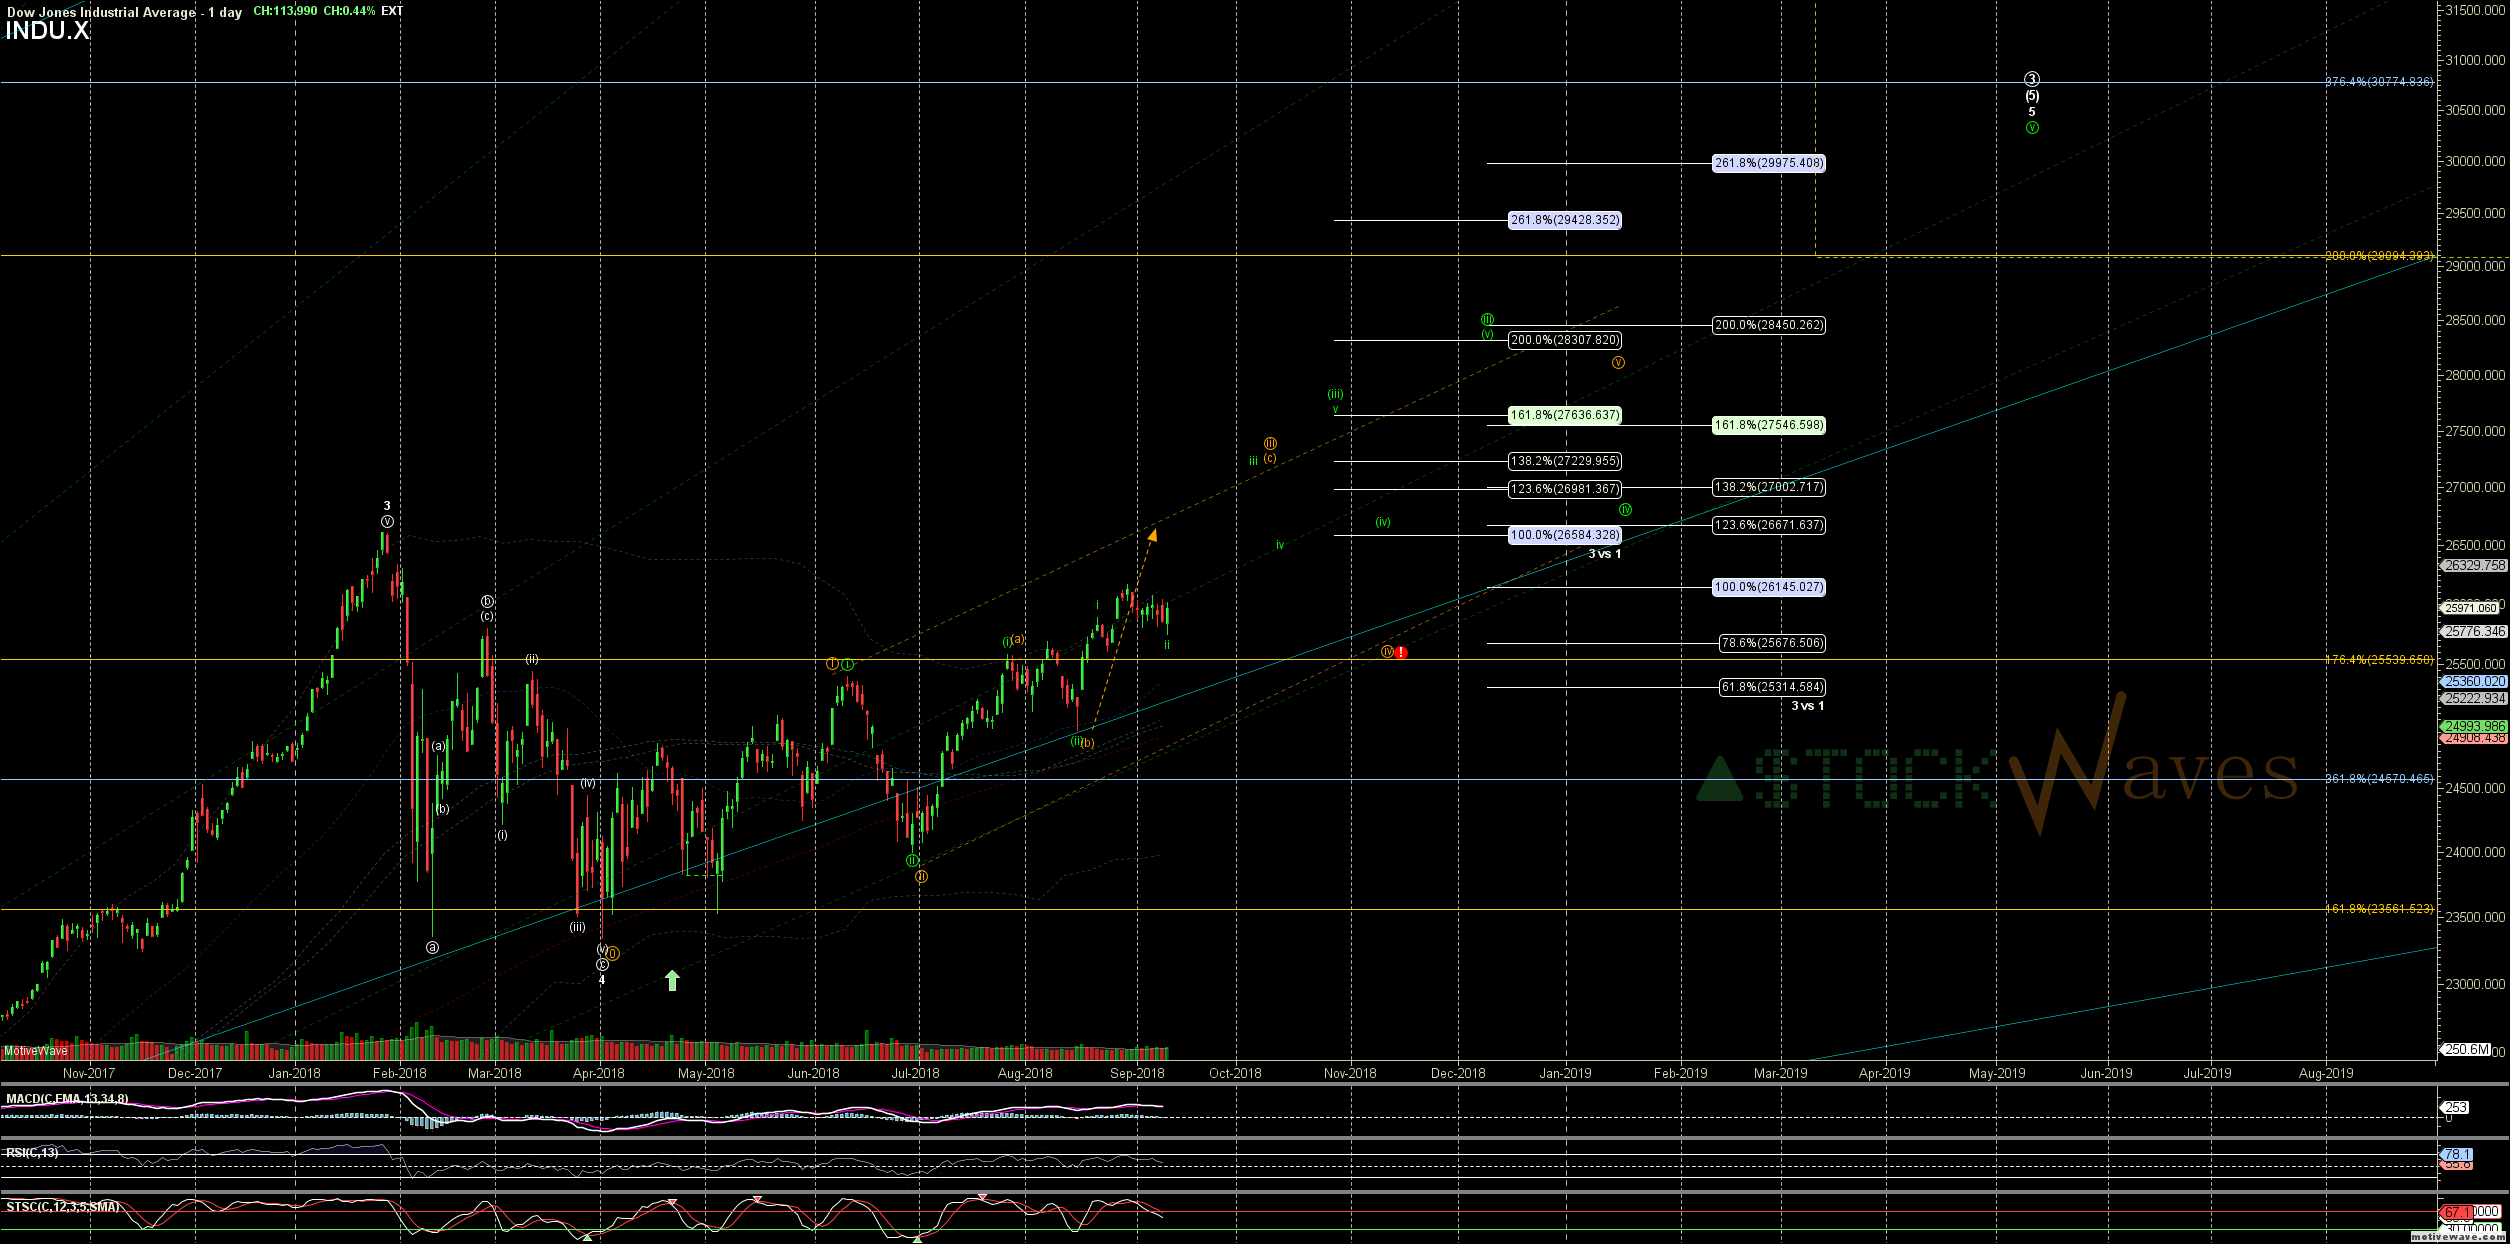Image resolution: width=2510 pixels, height=1244 pixels.
Task: Click the CH:113.990 change readout
Action: [x=285, y=11]
